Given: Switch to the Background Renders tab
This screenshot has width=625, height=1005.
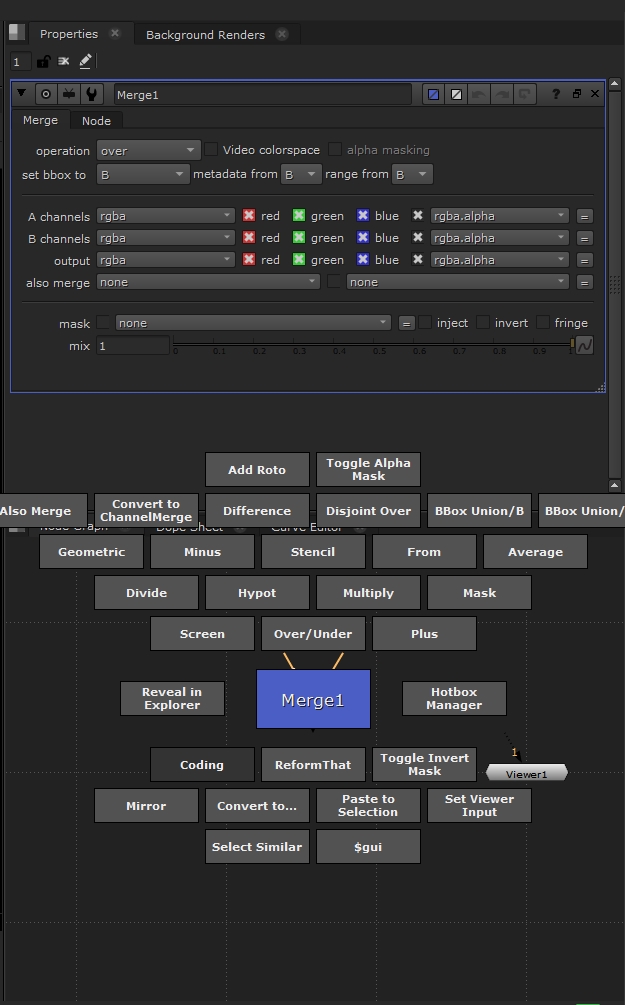Looking at the screenshot, I should click(x=205, y=35).
